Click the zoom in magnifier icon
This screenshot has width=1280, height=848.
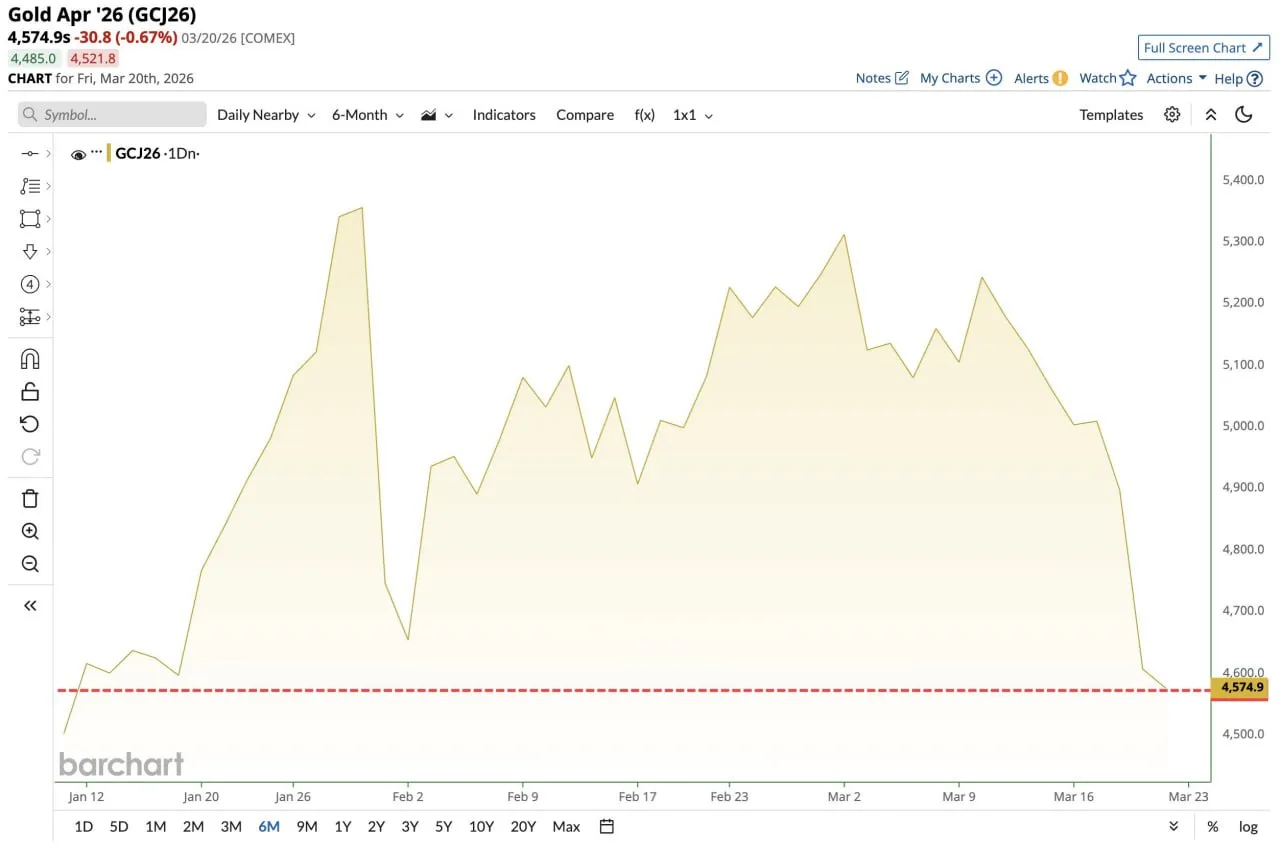pyautogui.click(x=30, y=531)
